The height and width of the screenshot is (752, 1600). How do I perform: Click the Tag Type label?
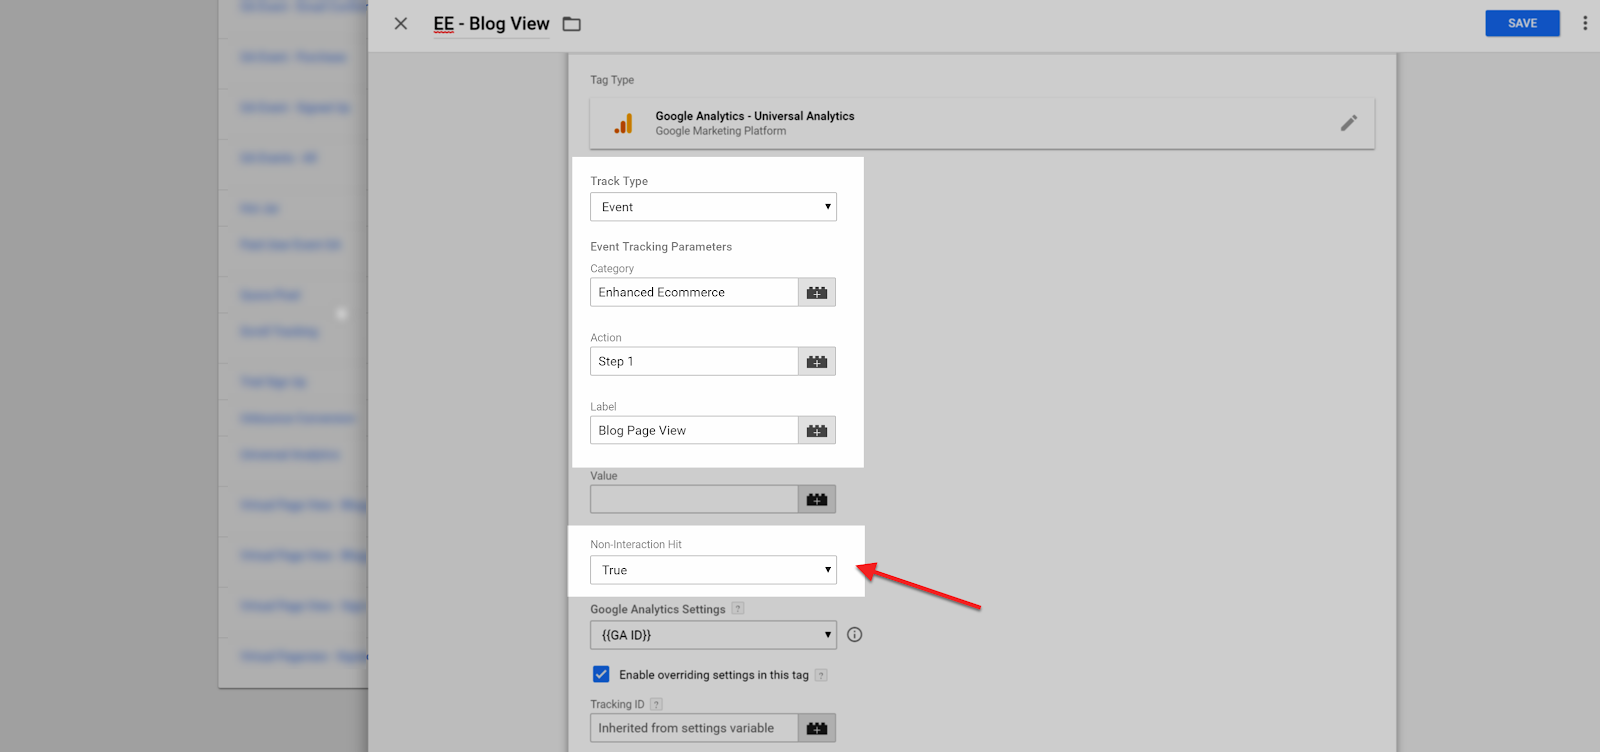click(x=612, y=80)
